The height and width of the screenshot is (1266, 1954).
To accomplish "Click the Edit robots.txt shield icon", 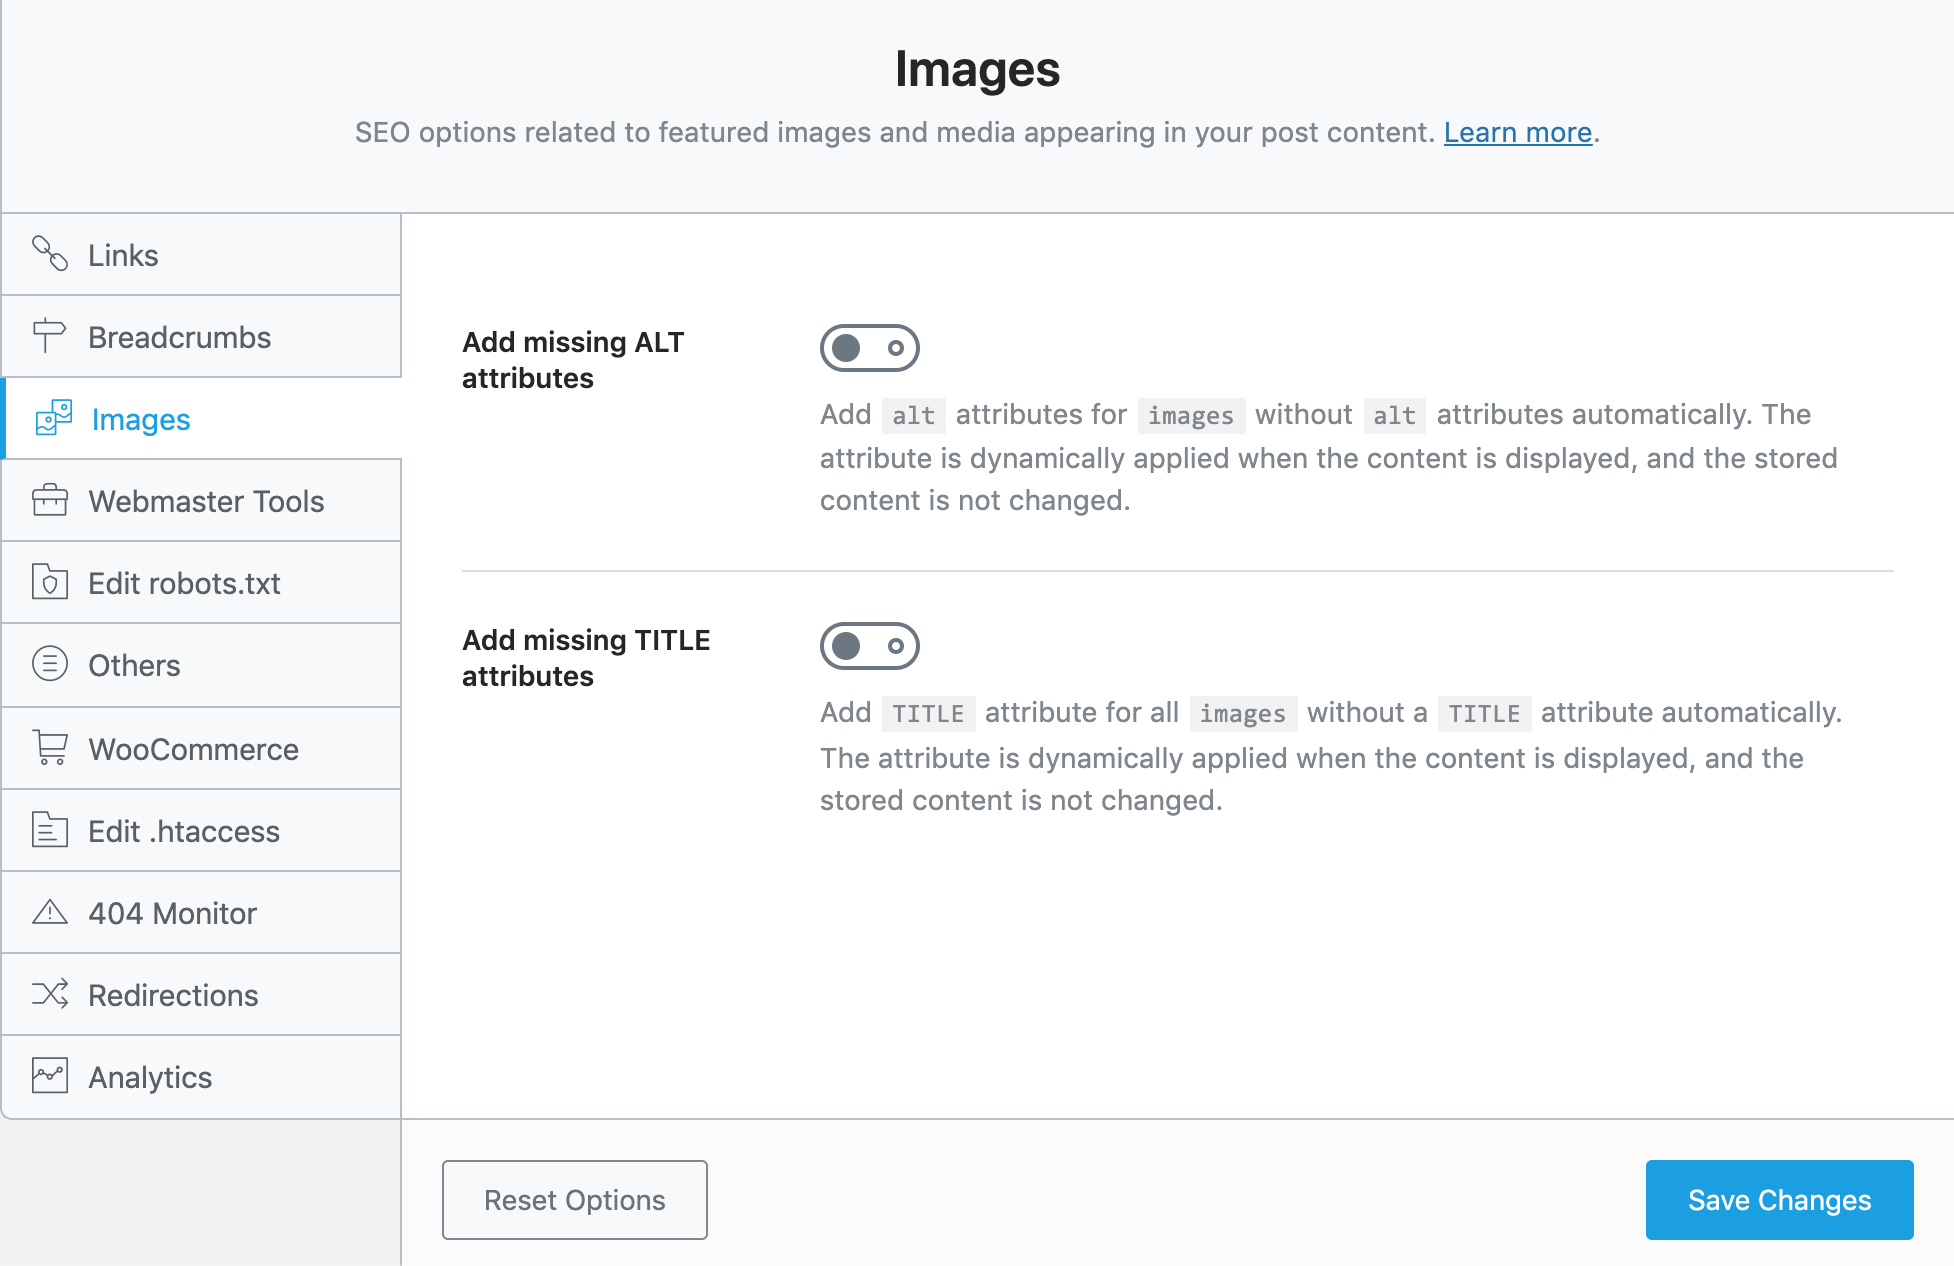I will [50, 582].
